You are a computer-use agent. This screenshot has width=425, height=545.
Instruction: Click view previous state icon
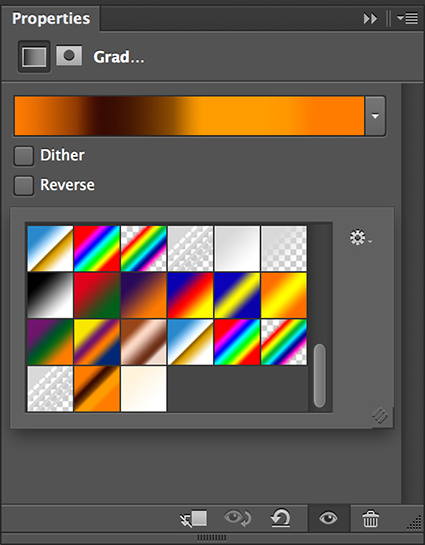(238, 519)
